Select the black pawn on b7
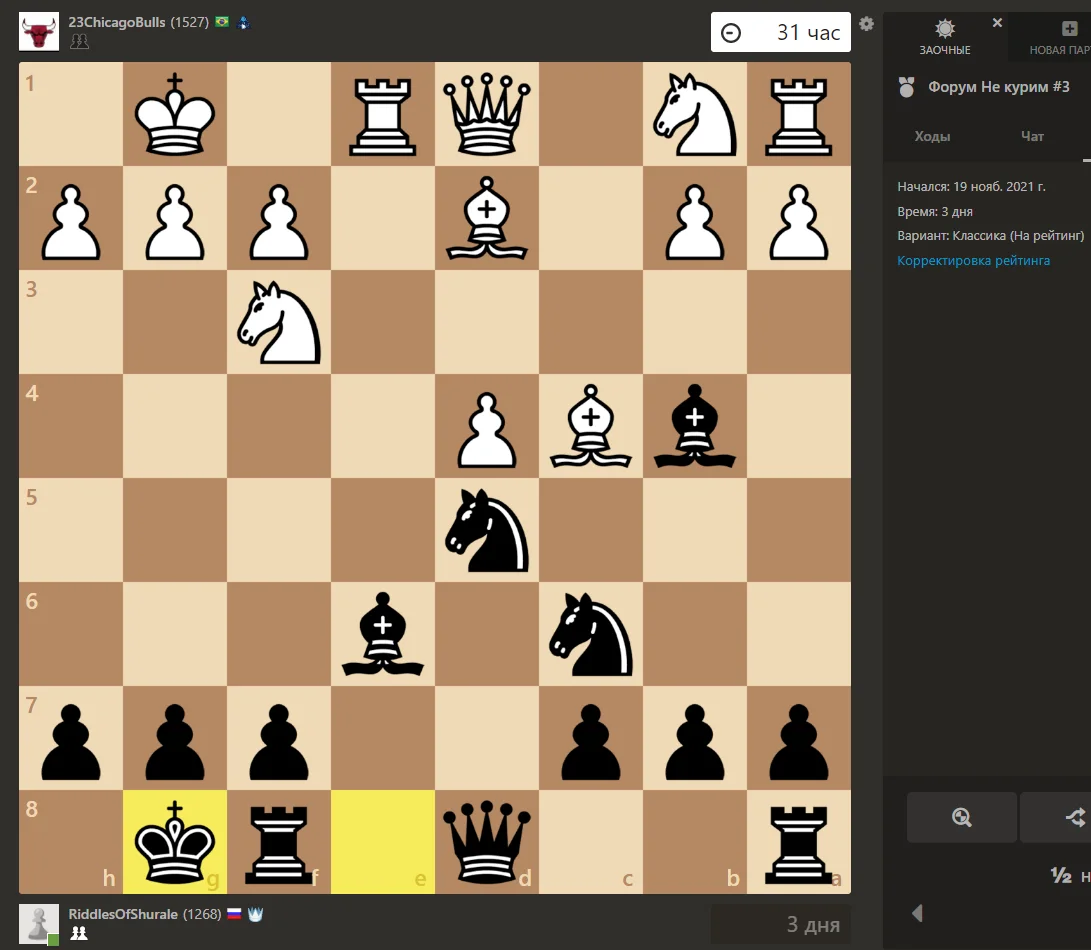Viewport: 1091px width, 950px height. pos(695,738)
